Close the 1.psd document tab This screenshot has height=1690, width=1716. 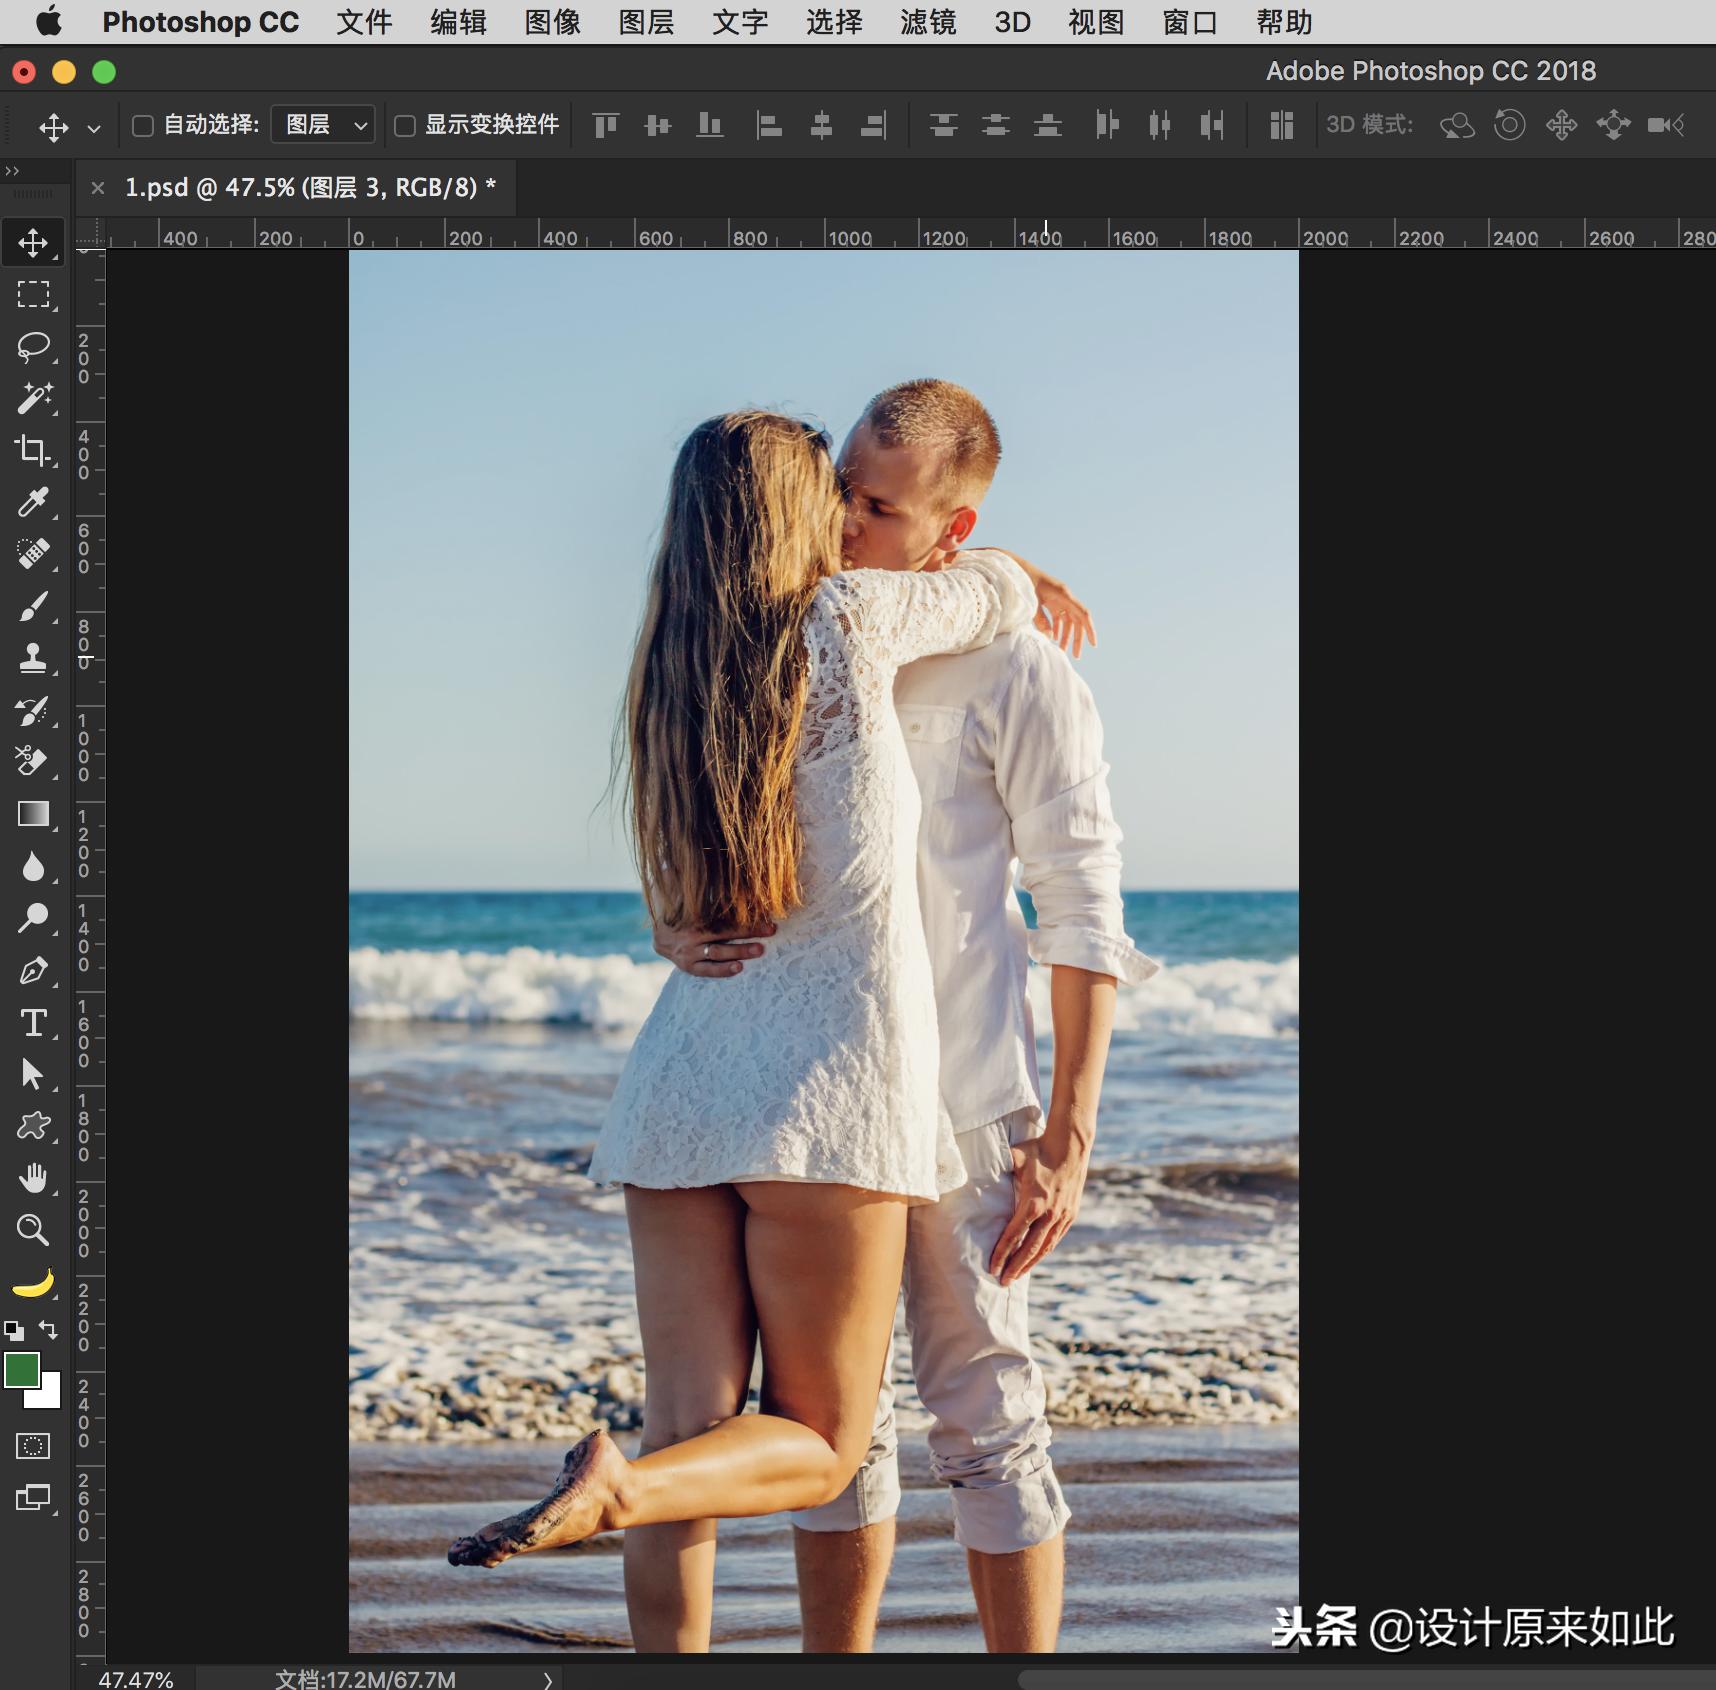(x=98, y=187)
